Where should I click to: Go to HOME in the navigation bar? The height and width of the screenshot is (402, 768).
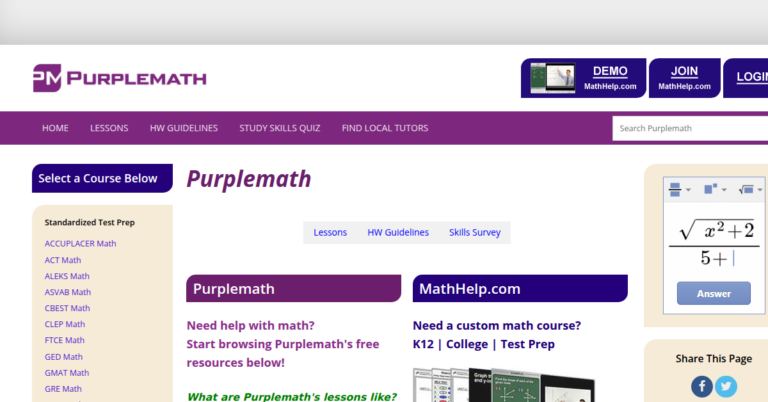(x=55, y=128)
